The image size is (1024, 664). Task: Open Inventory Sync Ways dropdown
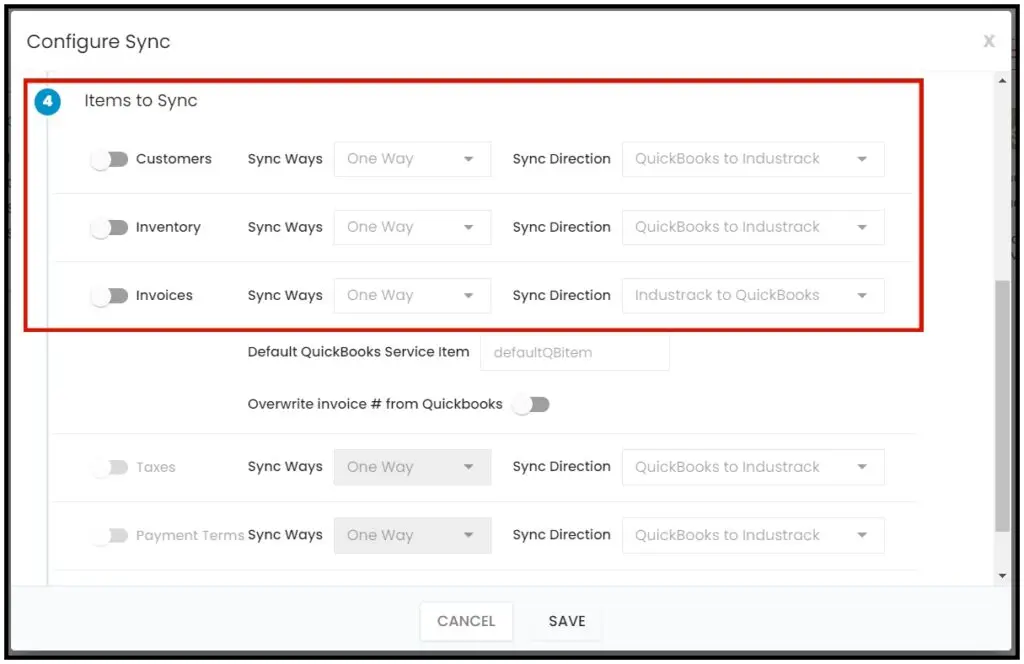pos(412,227)
